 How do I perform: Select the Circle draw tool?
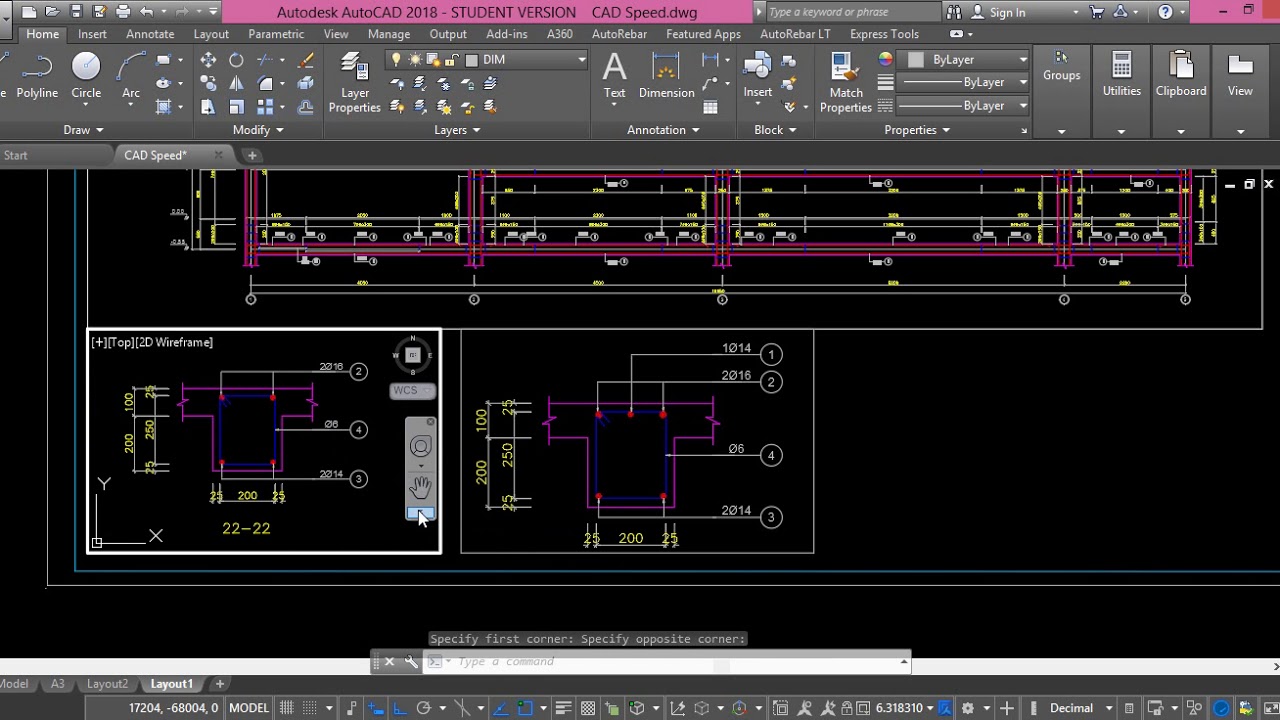[x=86, y=75]
